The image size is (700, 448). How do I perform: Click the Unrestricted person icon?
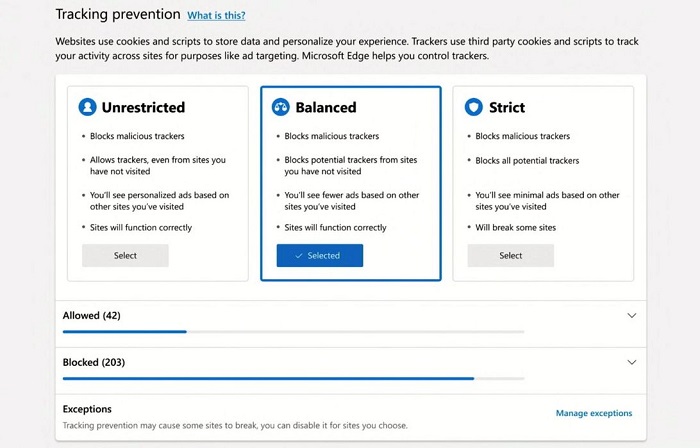pyautogui.click(x=88, y=107)
